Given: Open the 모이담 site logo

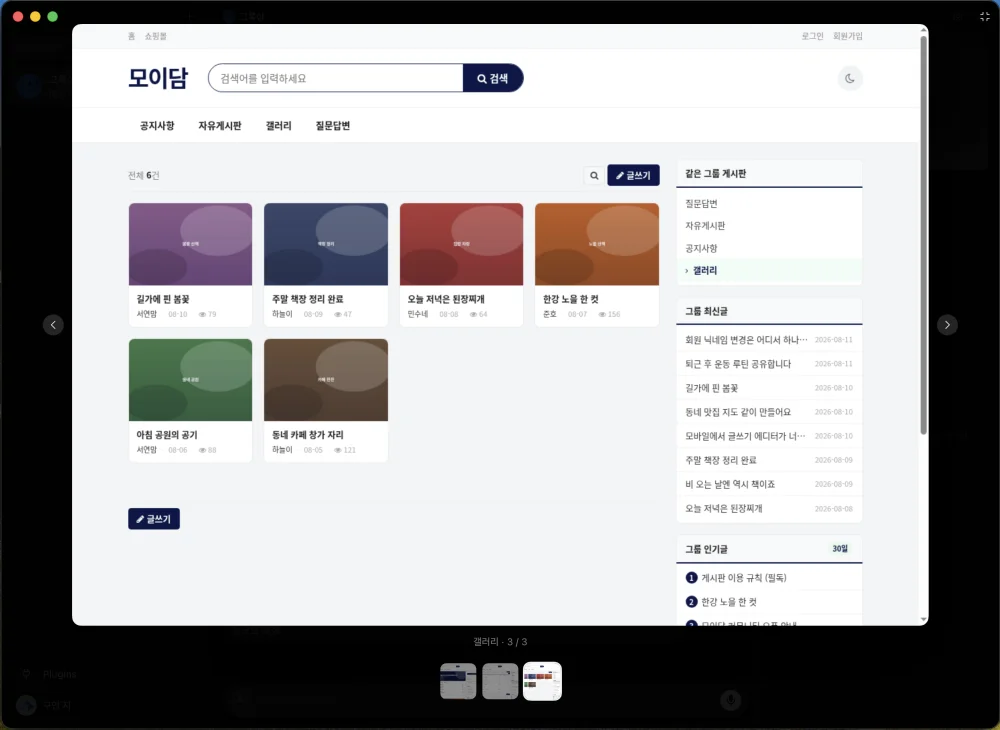Looking at the screenshot, I should 158,78.
